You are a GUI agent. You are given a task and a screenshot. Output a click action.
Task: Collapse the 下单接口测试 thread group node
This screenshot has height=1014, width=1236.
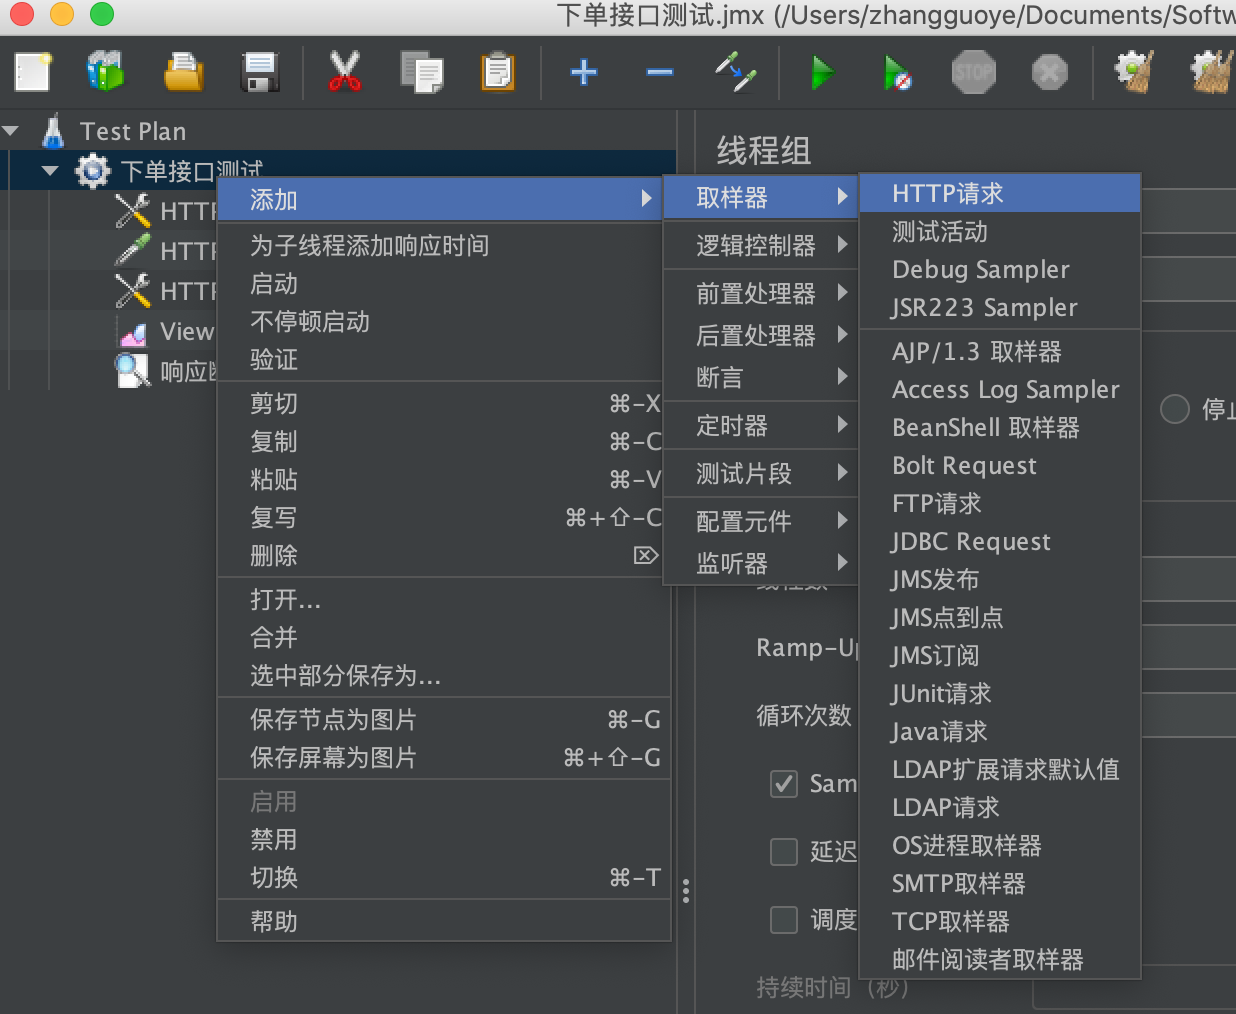click(50, 171)
